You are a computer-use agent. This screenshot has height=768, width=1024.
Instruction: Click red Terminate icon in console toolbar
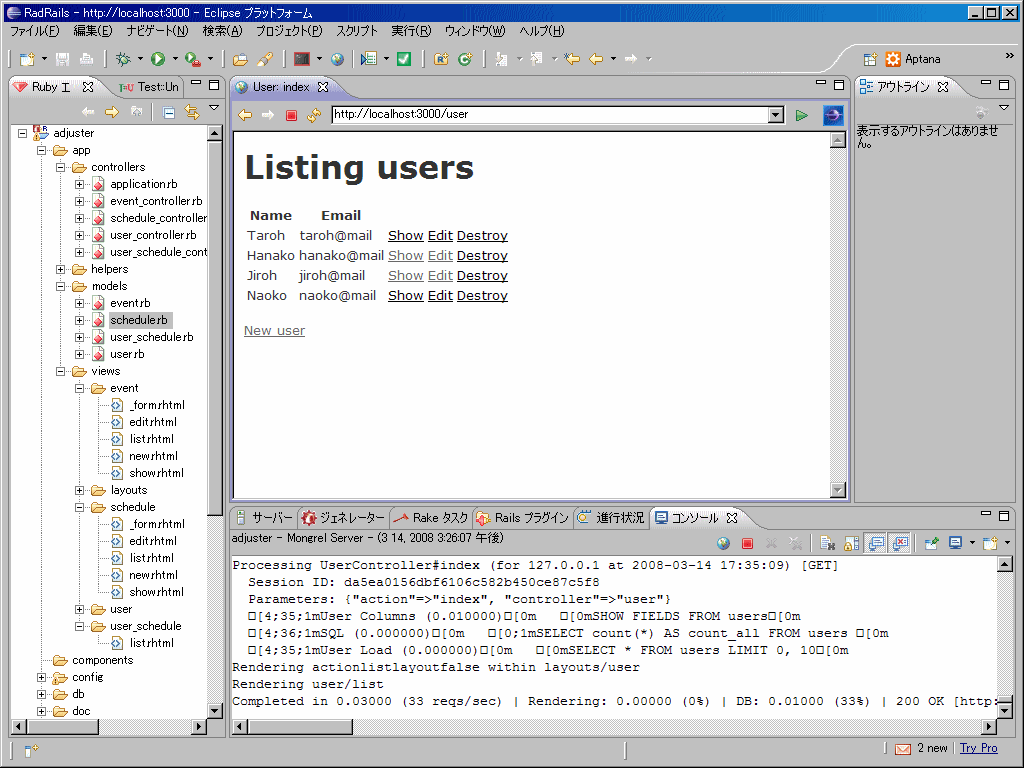coord(748,543)
